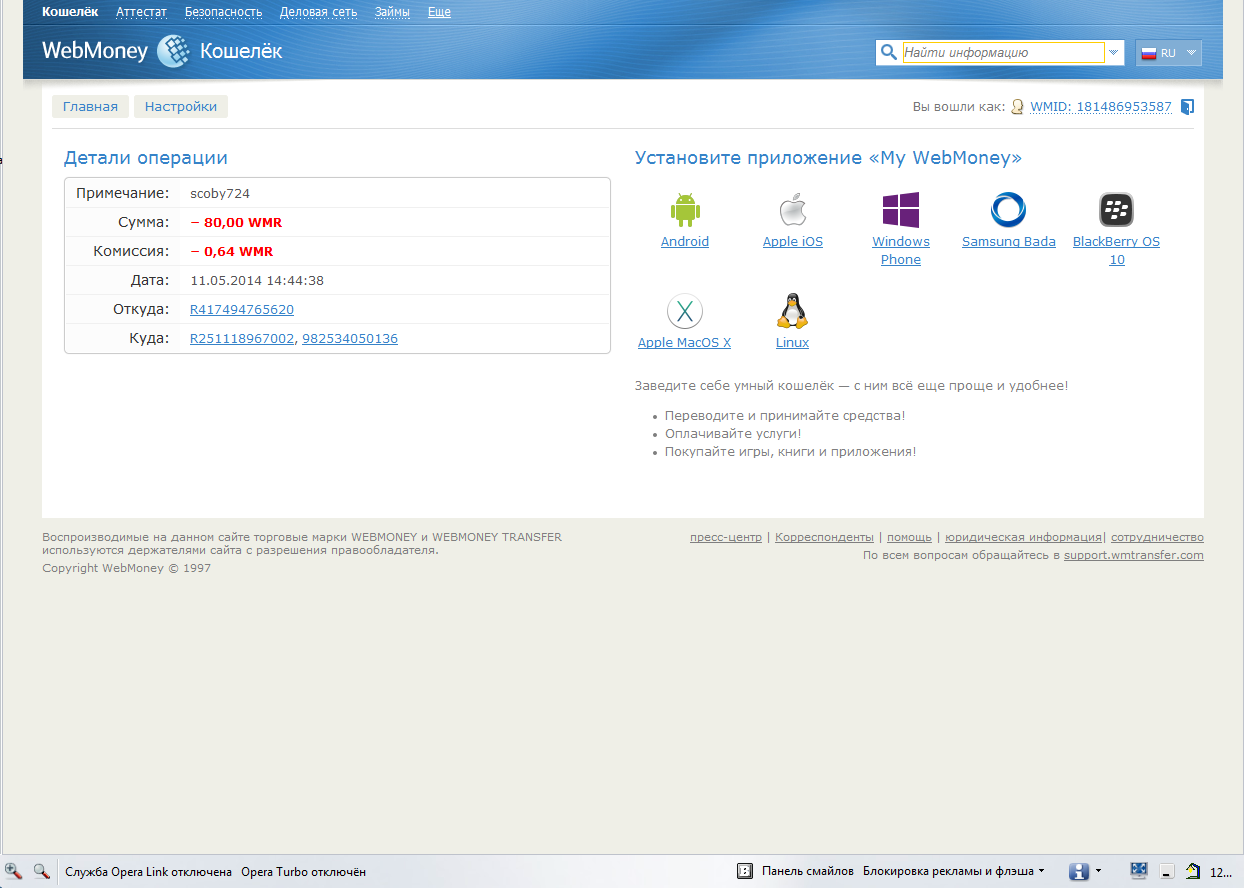Screen dimensions: 1244x888
Task: Expand the search field dropdown arrow
Action: coord(1113,52)
